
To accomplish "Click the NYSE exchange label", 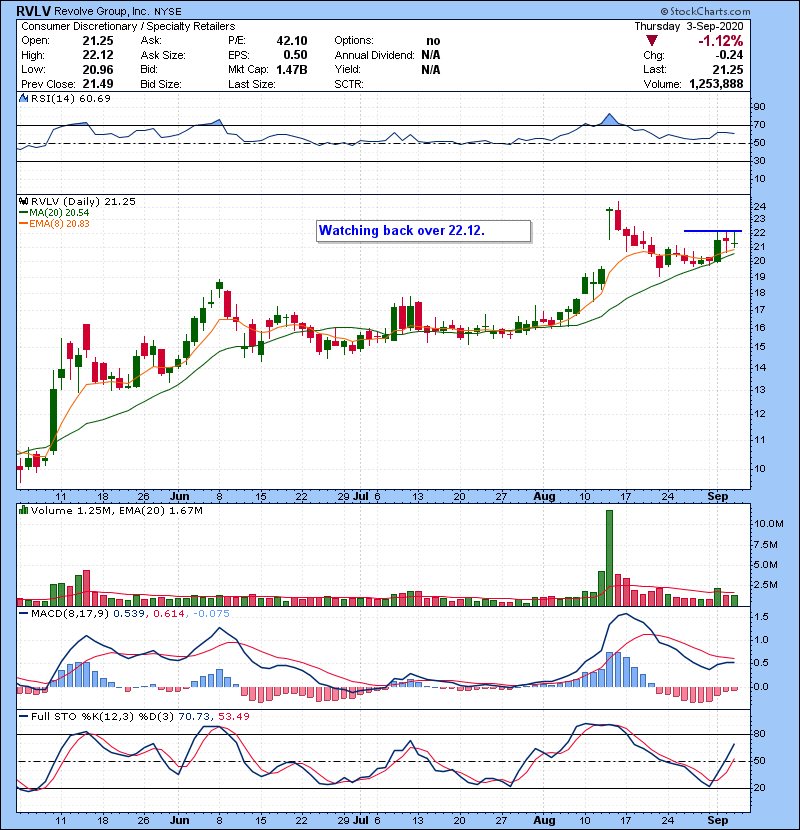I will (167, 12).
